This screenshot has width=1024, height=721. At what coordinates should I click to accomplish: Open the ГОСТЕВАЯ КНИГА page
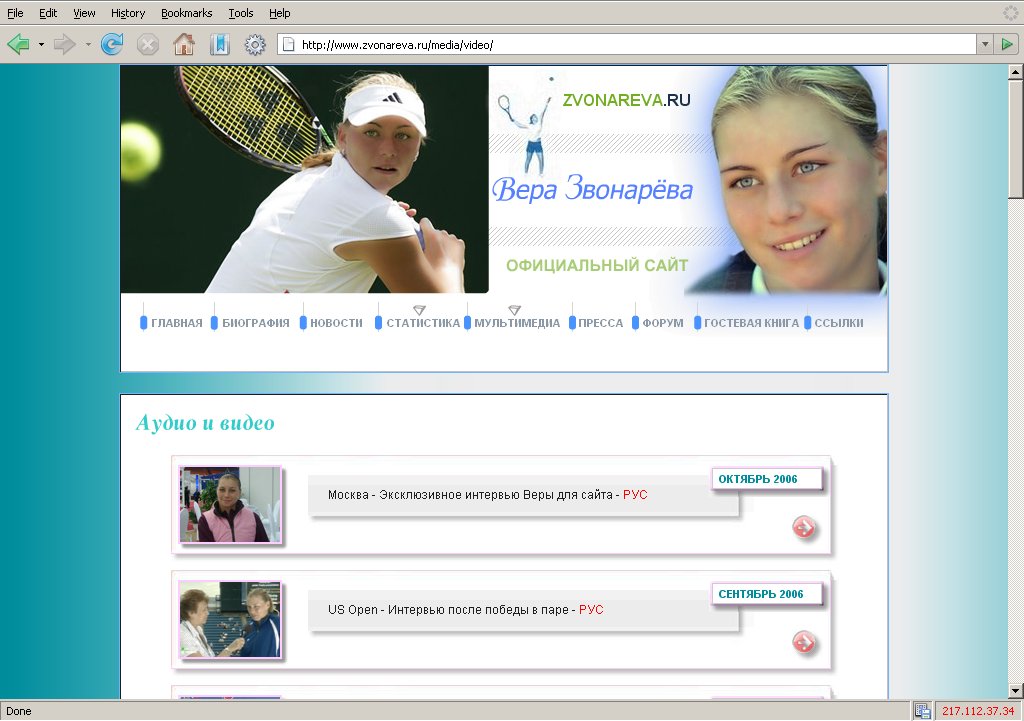[x=752, y=323]
